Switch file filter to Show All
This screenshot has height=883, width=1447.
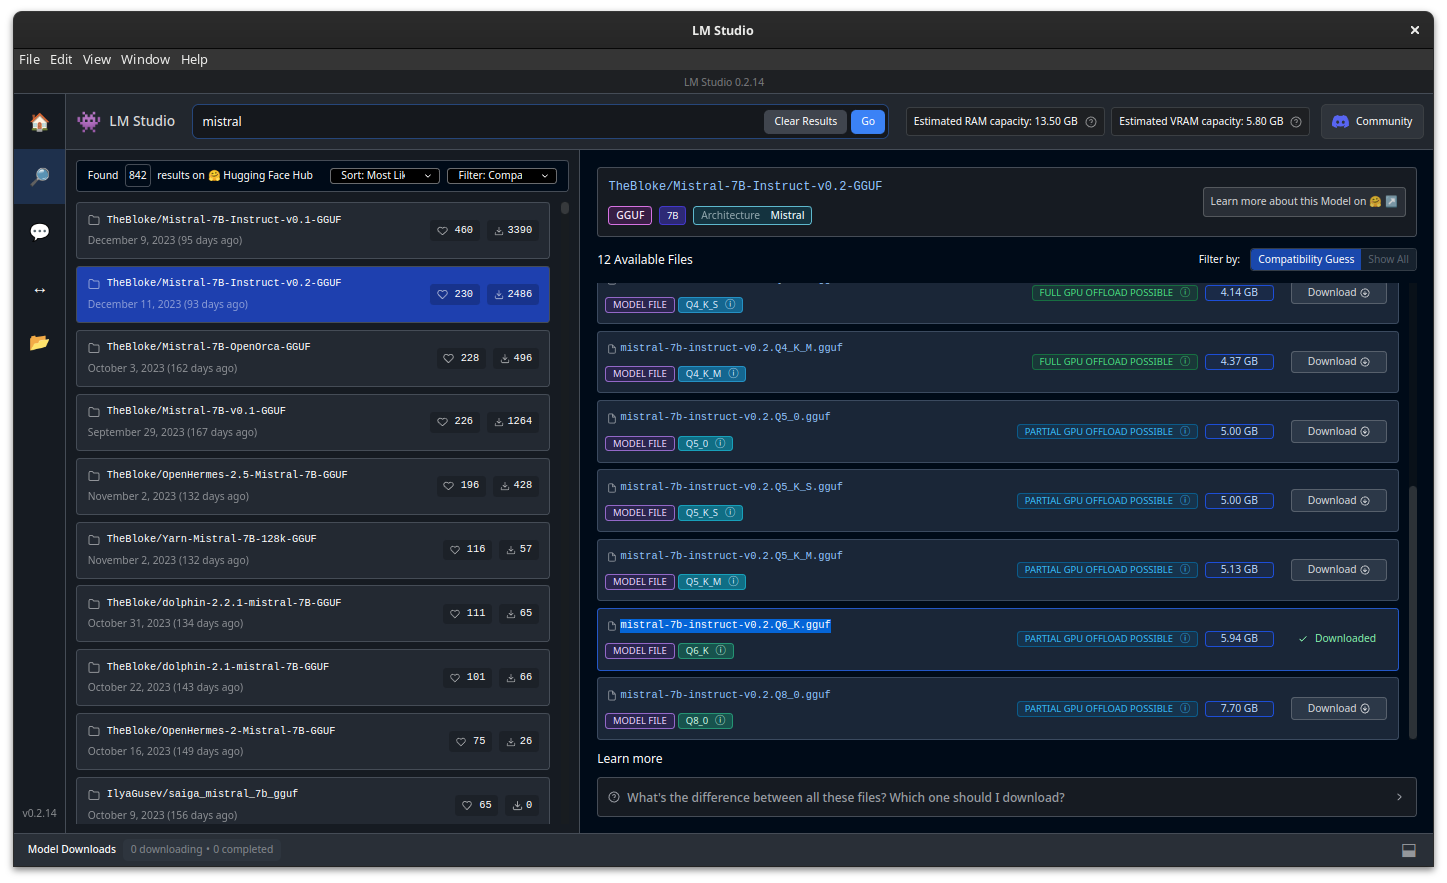[1387, 260]
